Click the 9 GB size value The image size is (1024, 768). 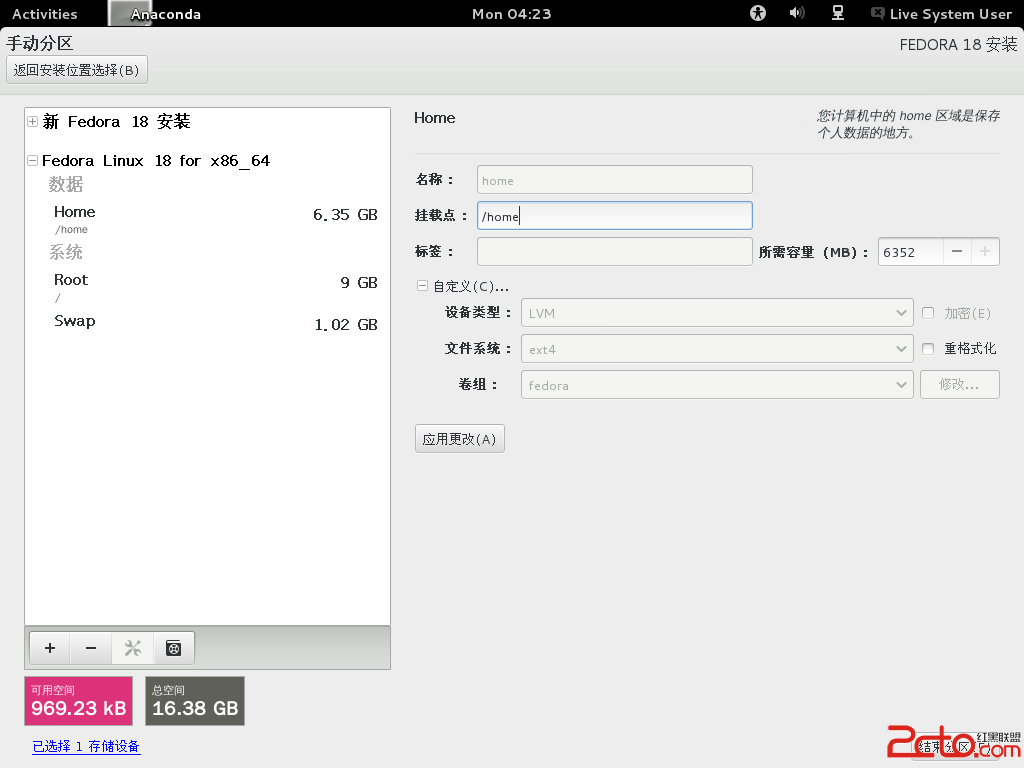(359, 283)
